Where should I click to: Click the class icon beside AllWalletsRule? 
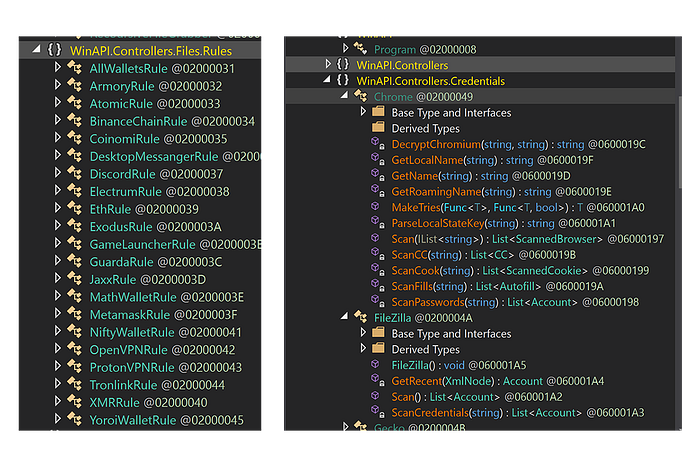(x=75, y=67)
